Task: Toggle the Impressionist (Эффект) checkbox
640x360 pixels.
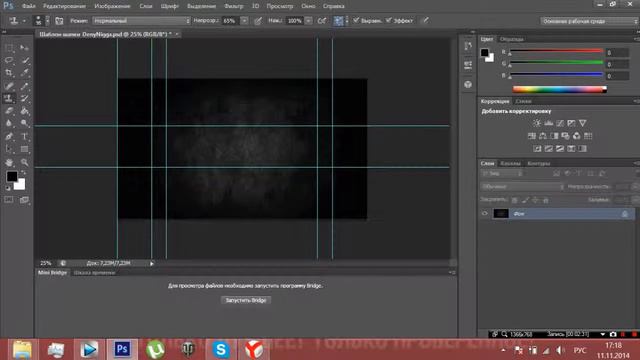Action: pyautogui.click(x=388, y=20)
